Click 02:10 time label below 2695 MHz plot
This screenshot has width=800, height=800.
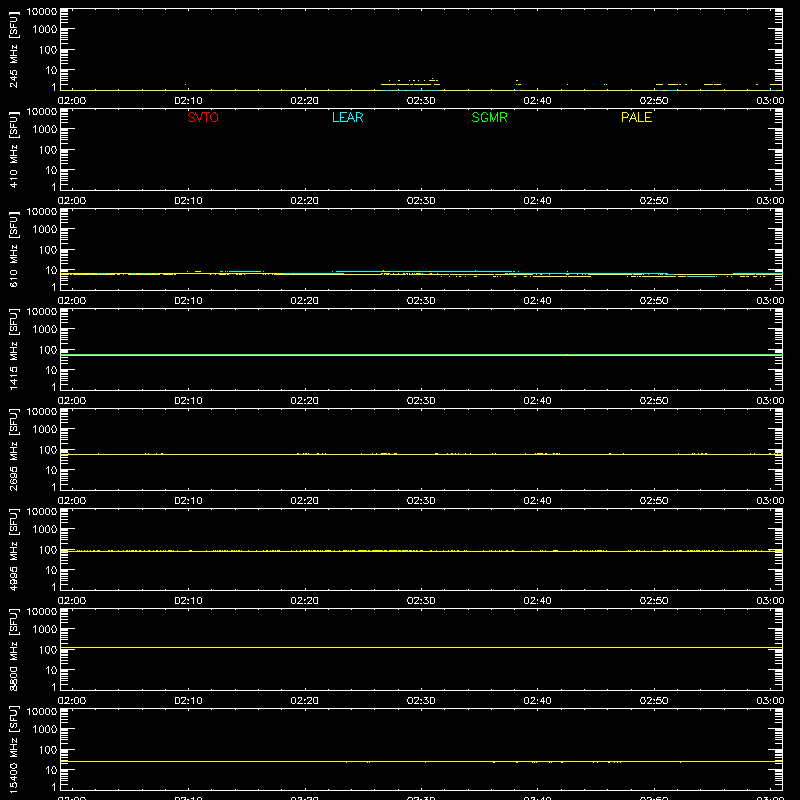pos(188,501)
